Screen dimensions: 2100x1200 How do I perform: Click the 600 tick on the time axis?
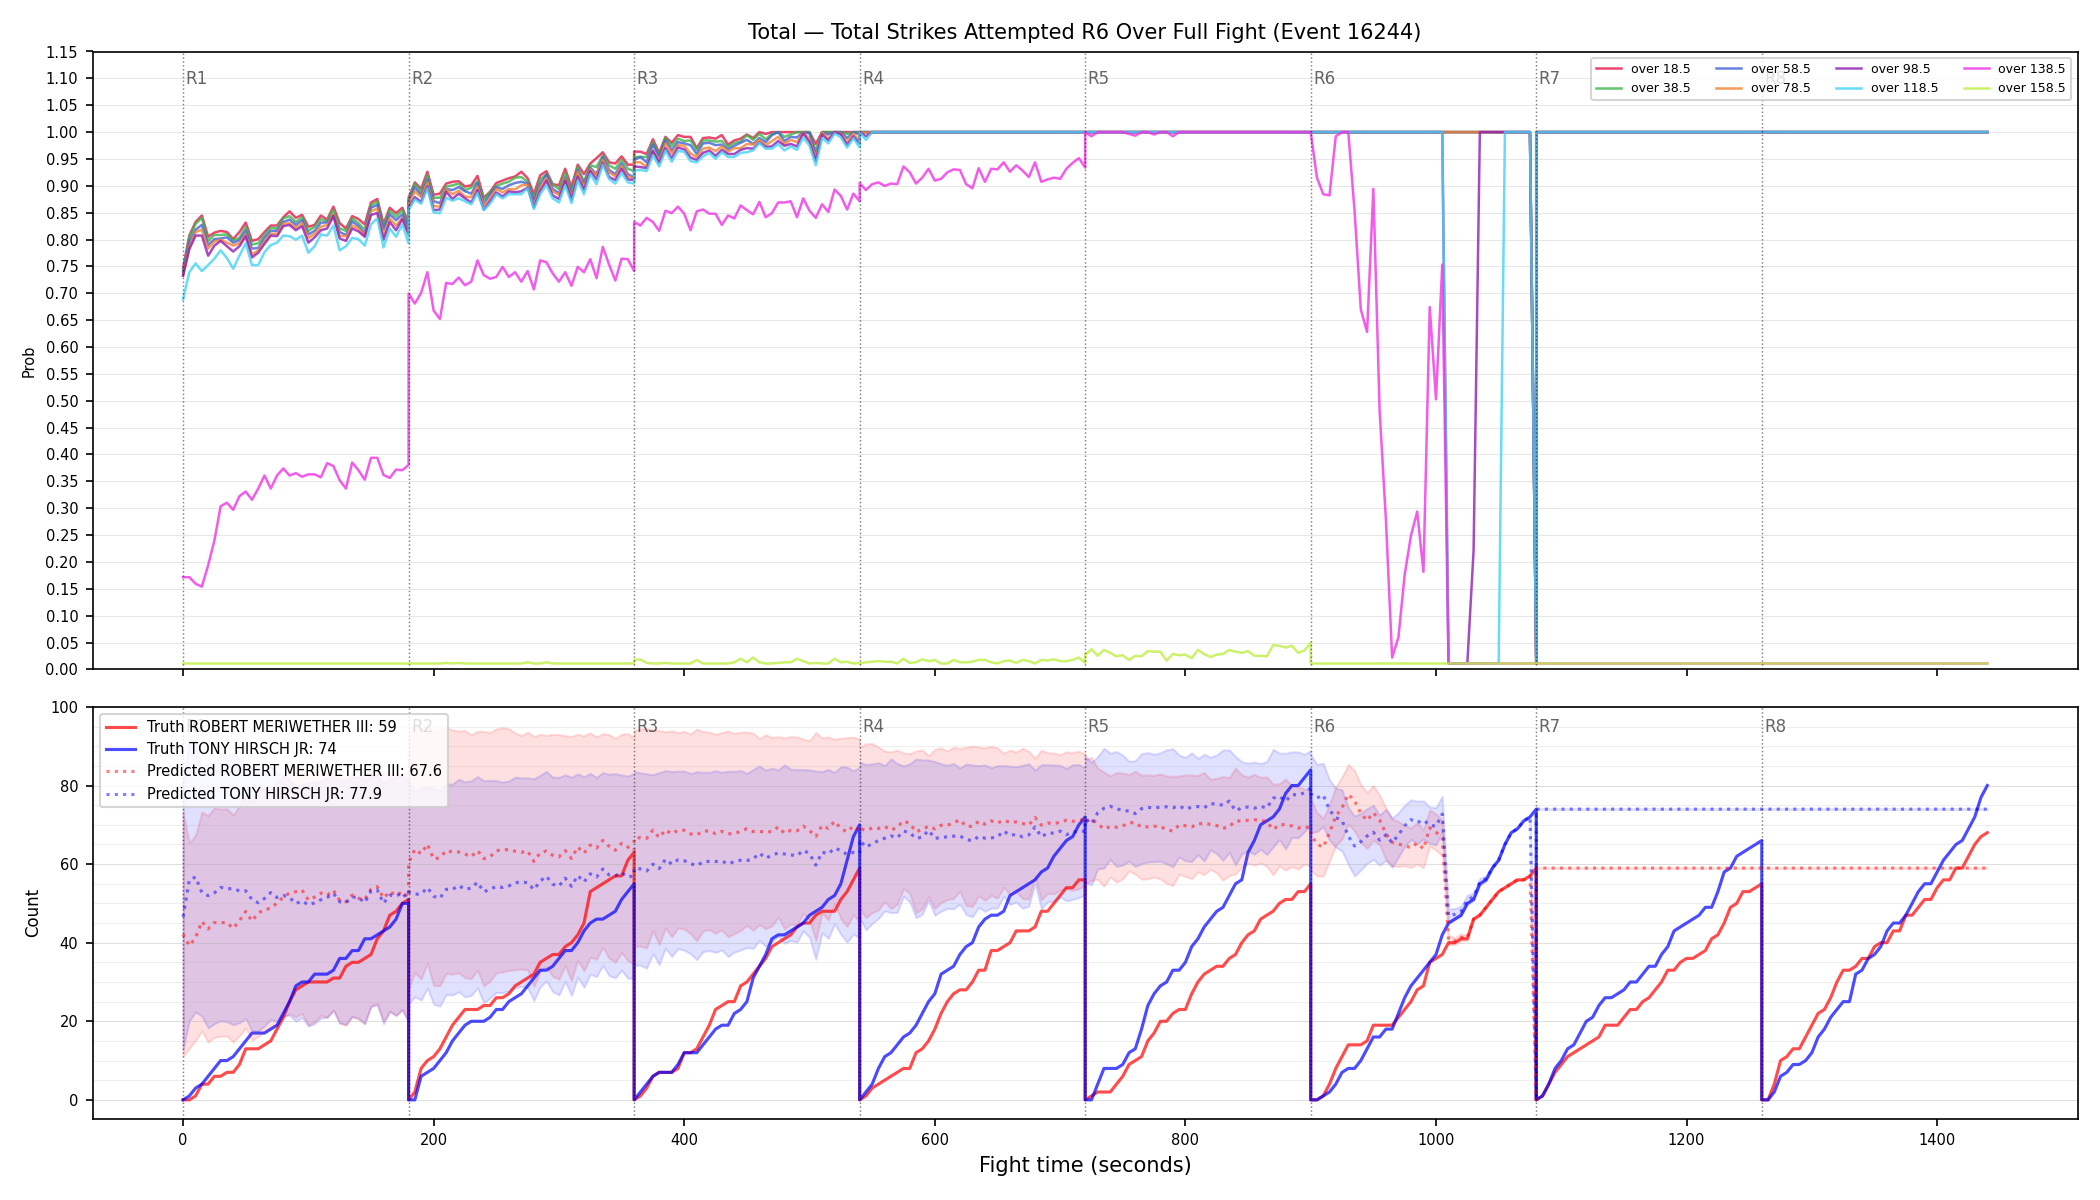[x=935, y=1138]
